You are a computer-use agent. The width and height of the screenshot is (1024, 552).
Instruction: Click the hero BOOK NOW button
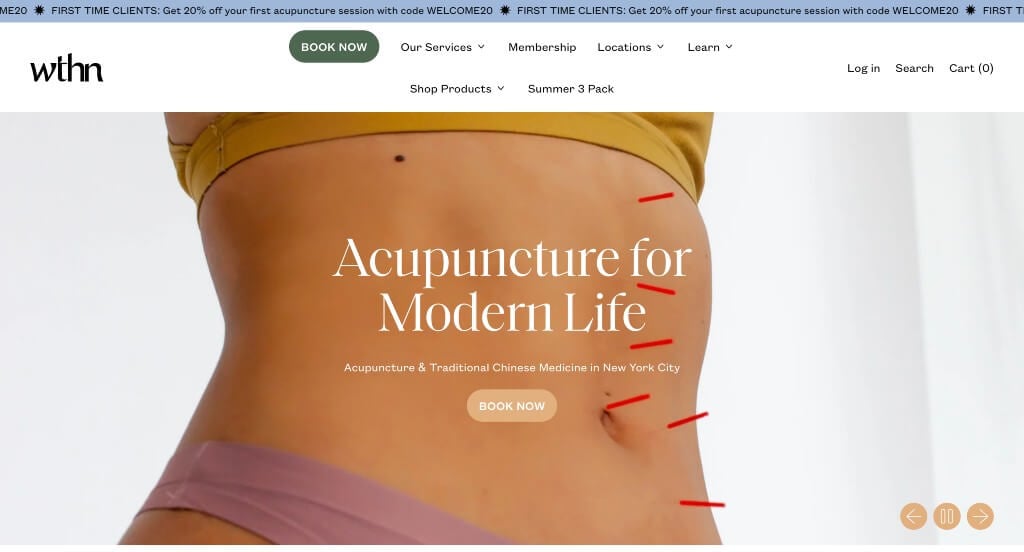pos(512,406)
